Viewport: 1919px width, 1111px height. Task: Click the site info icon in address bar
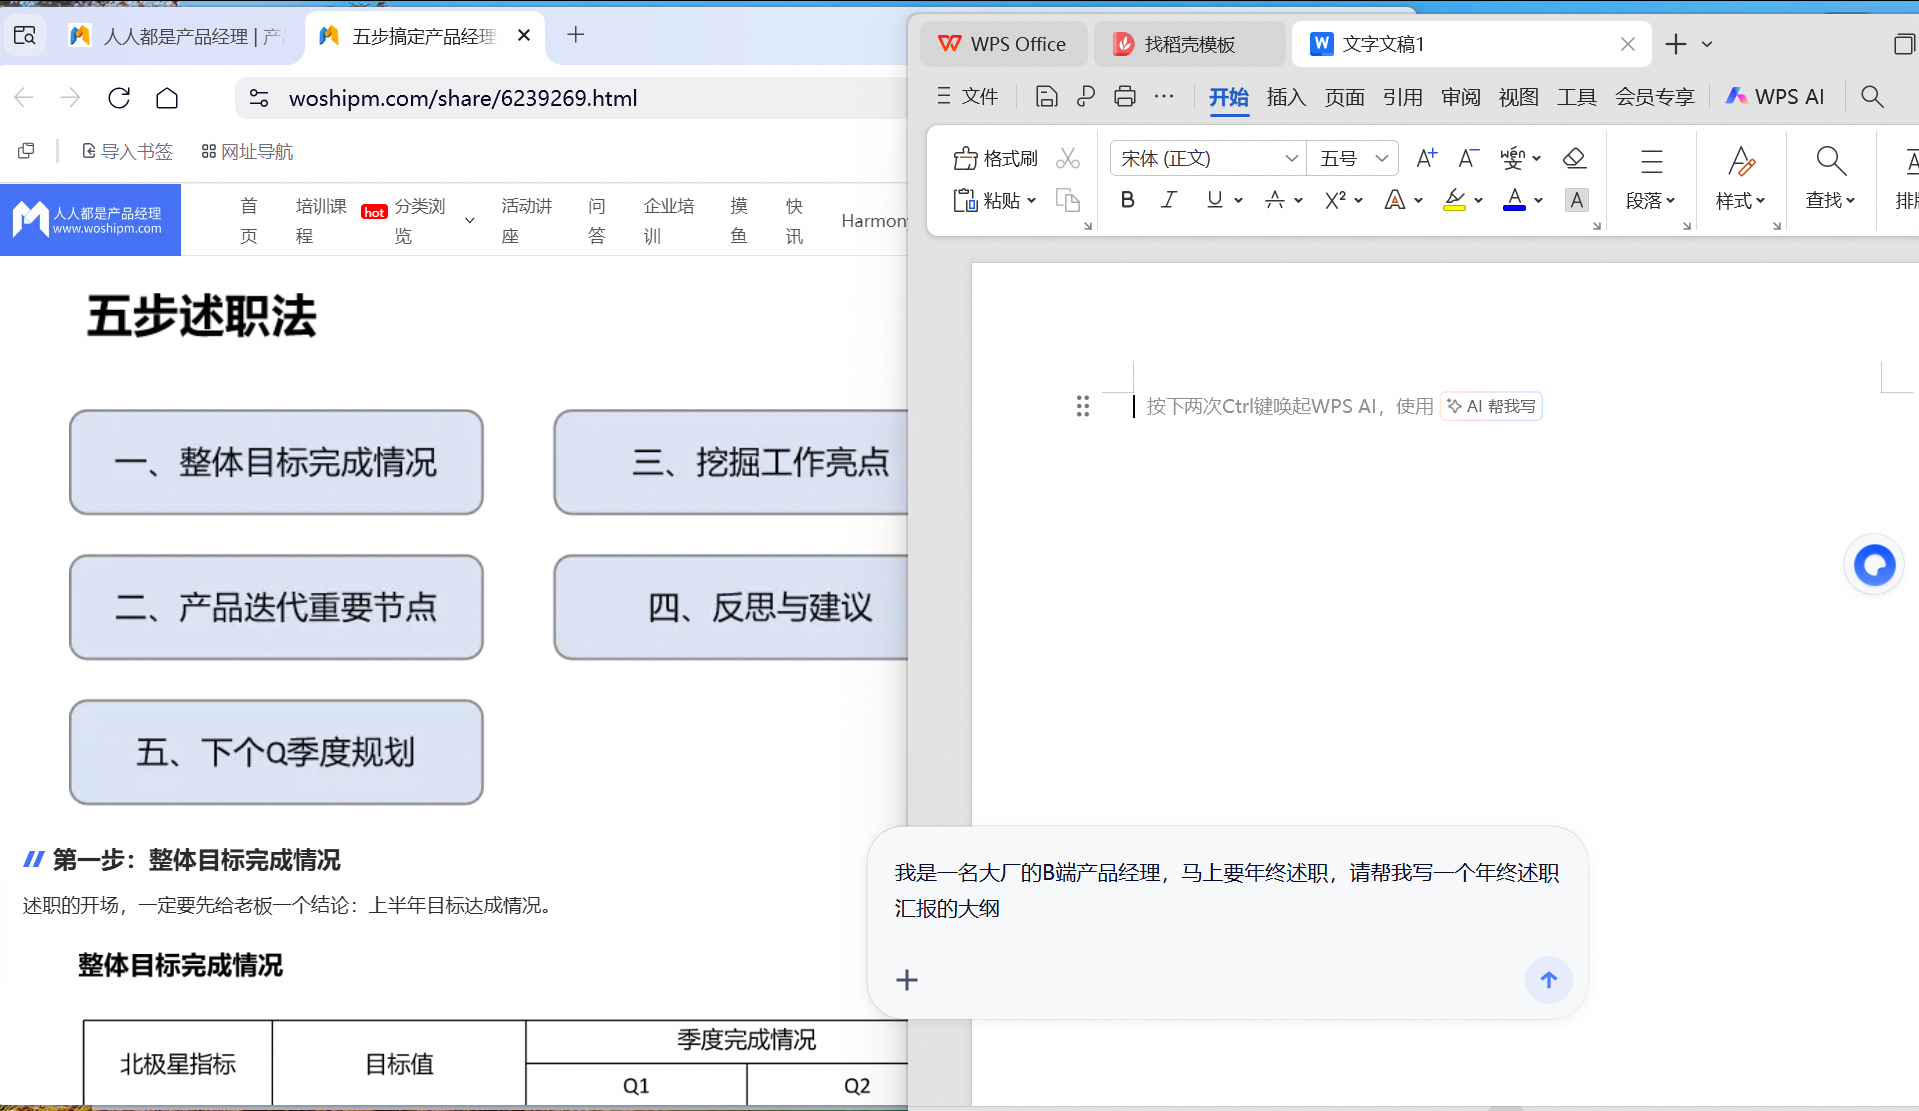pyautogui.click(x=259, y=98)
